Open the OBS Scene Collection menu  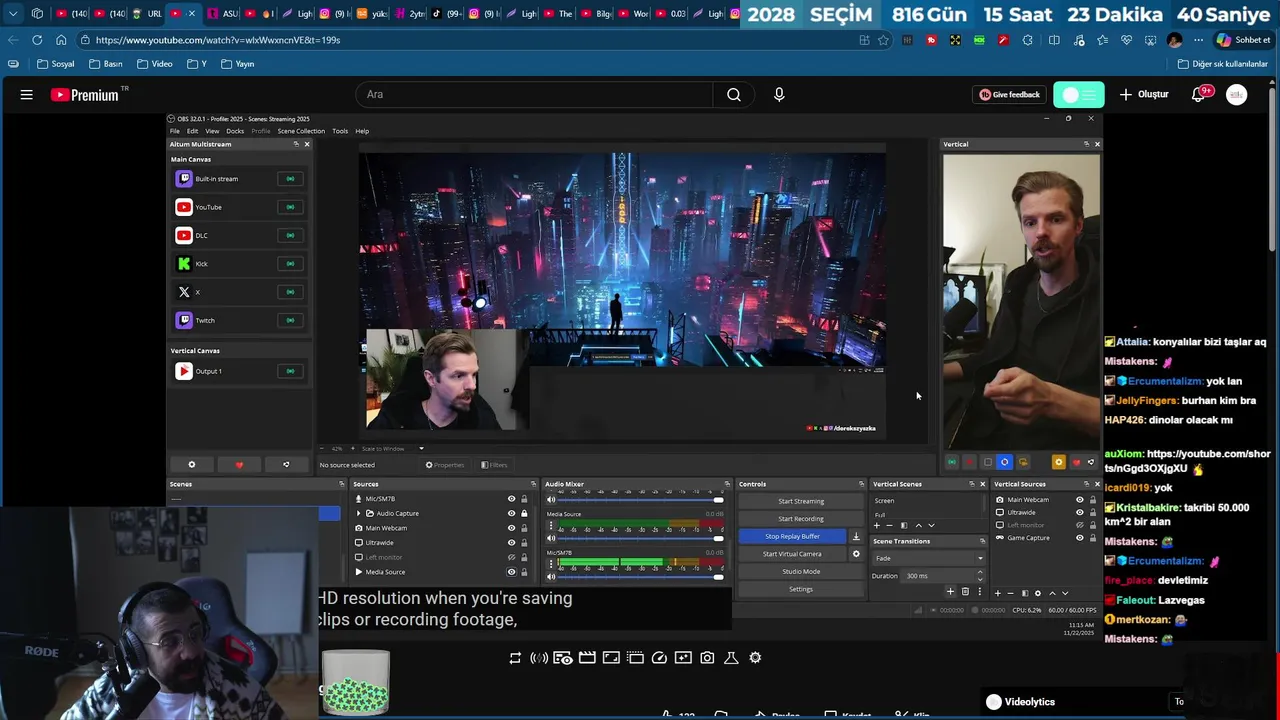301,131
